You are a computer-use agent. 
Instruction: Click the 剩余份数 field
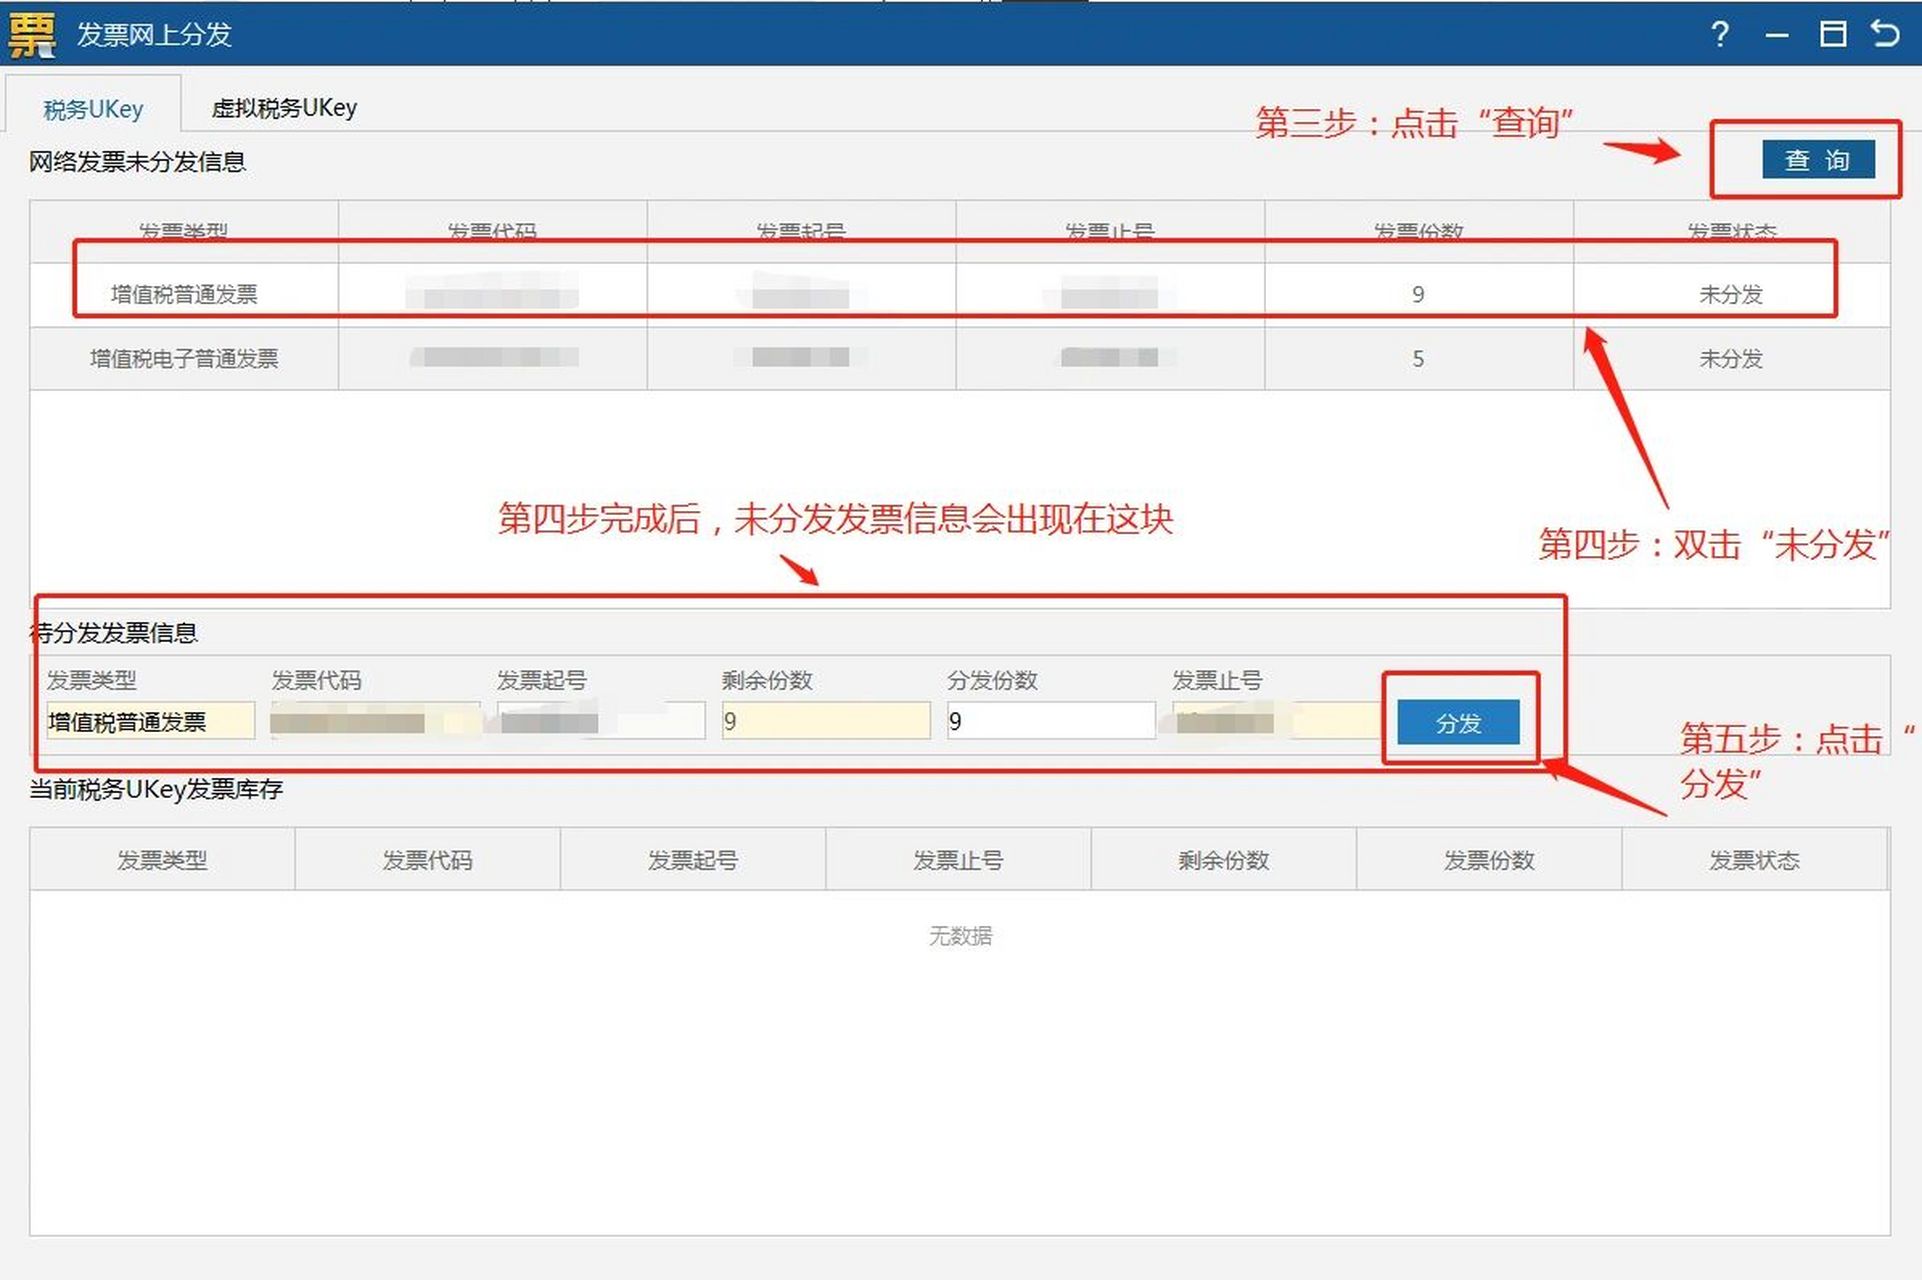pos(825,721)
